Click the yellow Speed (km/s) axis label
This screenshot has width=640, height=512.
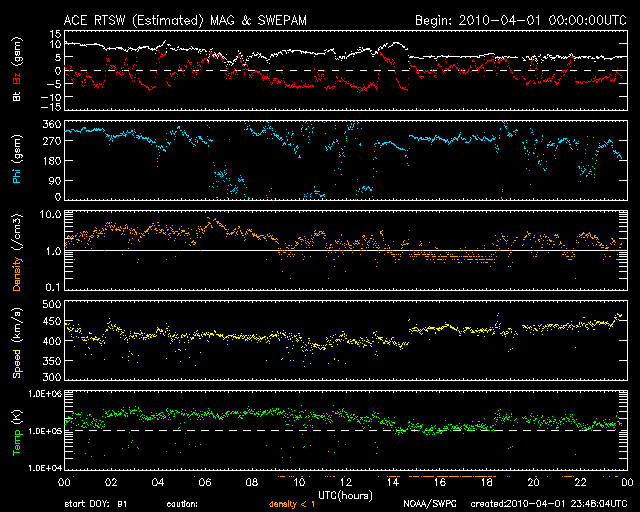(x=17, y=340)
